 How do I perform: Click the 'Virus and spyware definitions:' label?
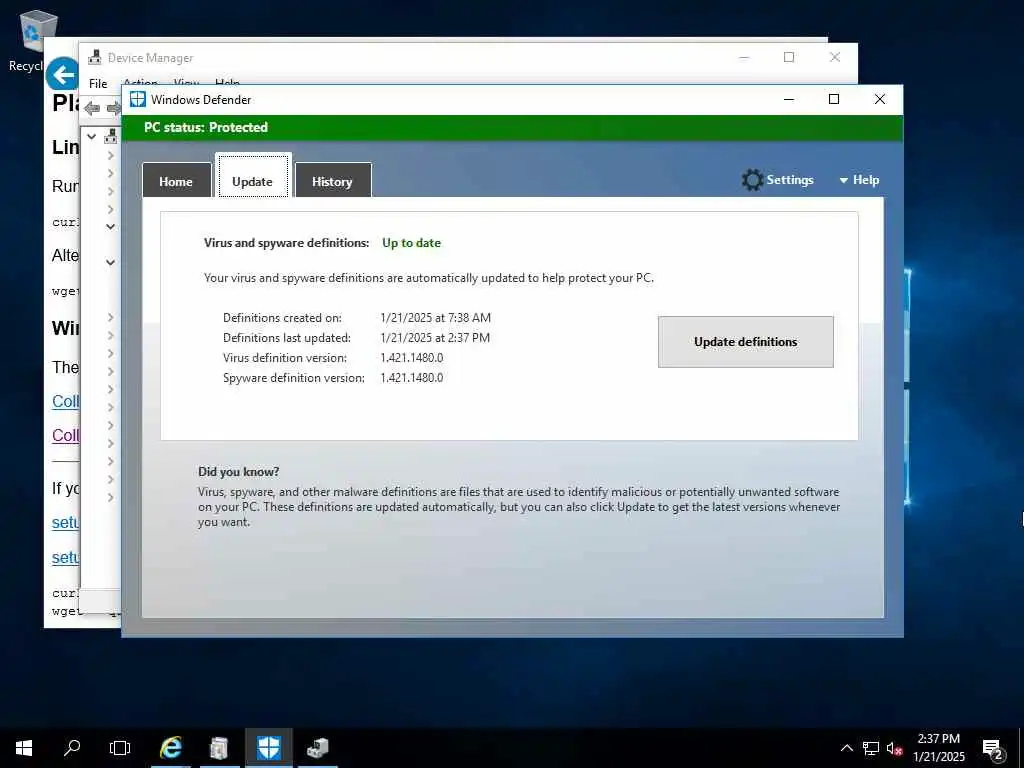point(287,243)
